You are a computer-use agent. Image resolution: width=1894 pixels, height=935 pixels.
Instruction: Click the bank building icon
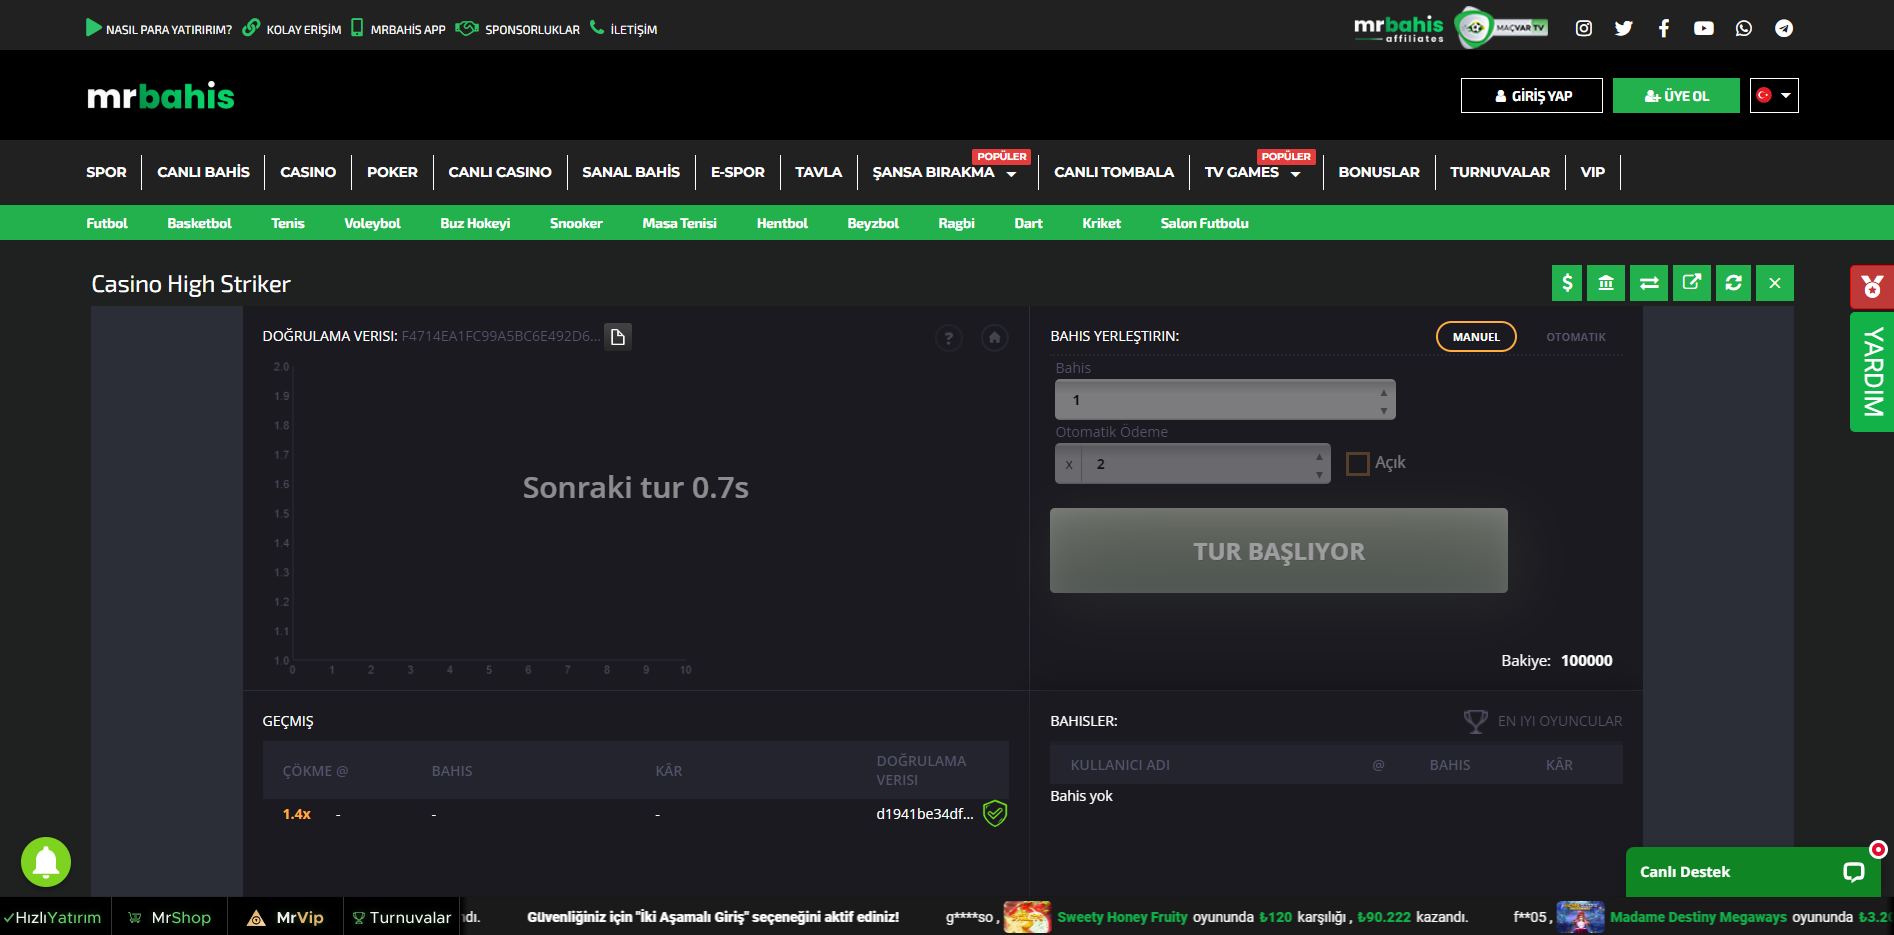click(x=1606, y=283)
